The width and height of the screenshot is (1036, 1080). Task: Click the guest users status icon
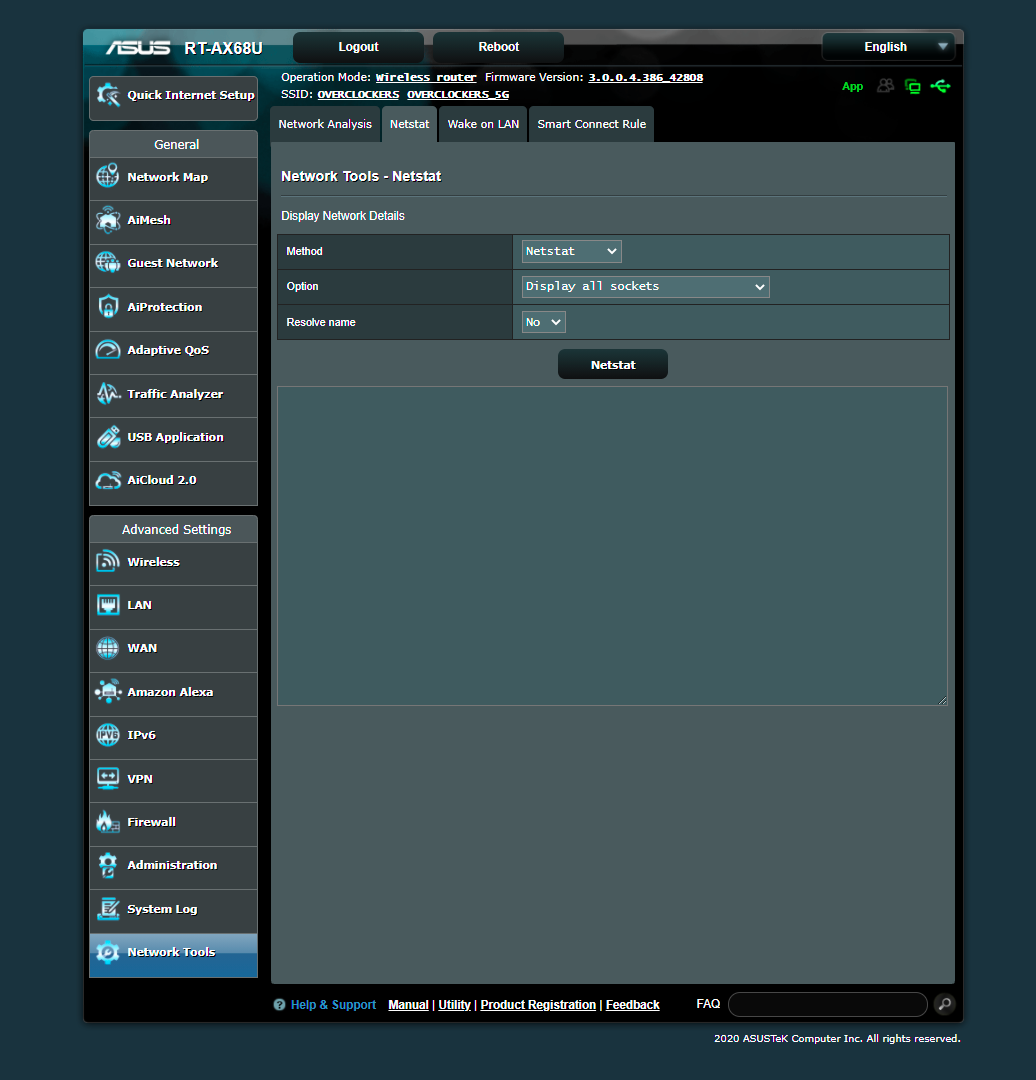tap(886, 86)
